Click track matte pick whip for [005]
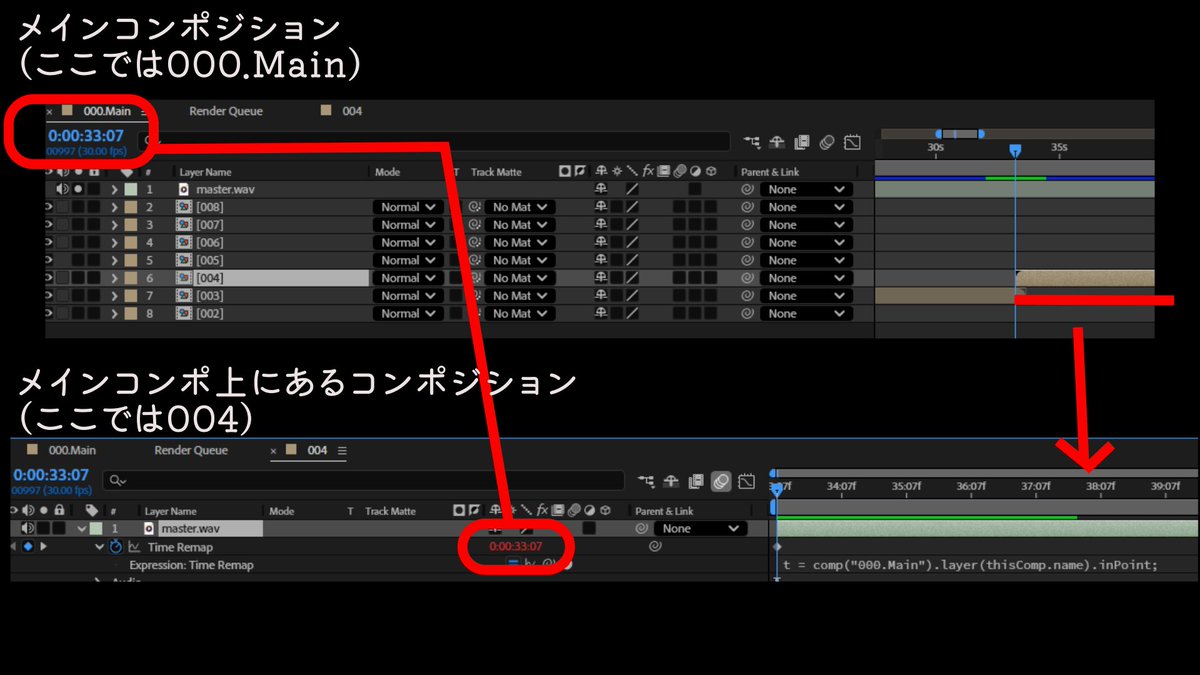 (x=475, y=260)
